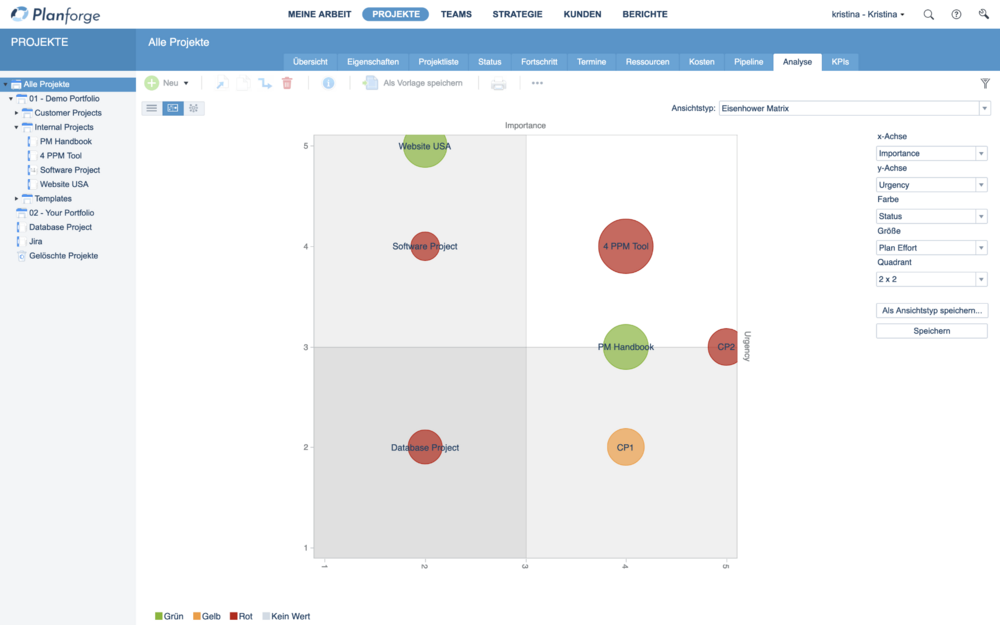1000x625 pixels.
Task: Select the matrix chart view toggle
Action: coord(173,108)
